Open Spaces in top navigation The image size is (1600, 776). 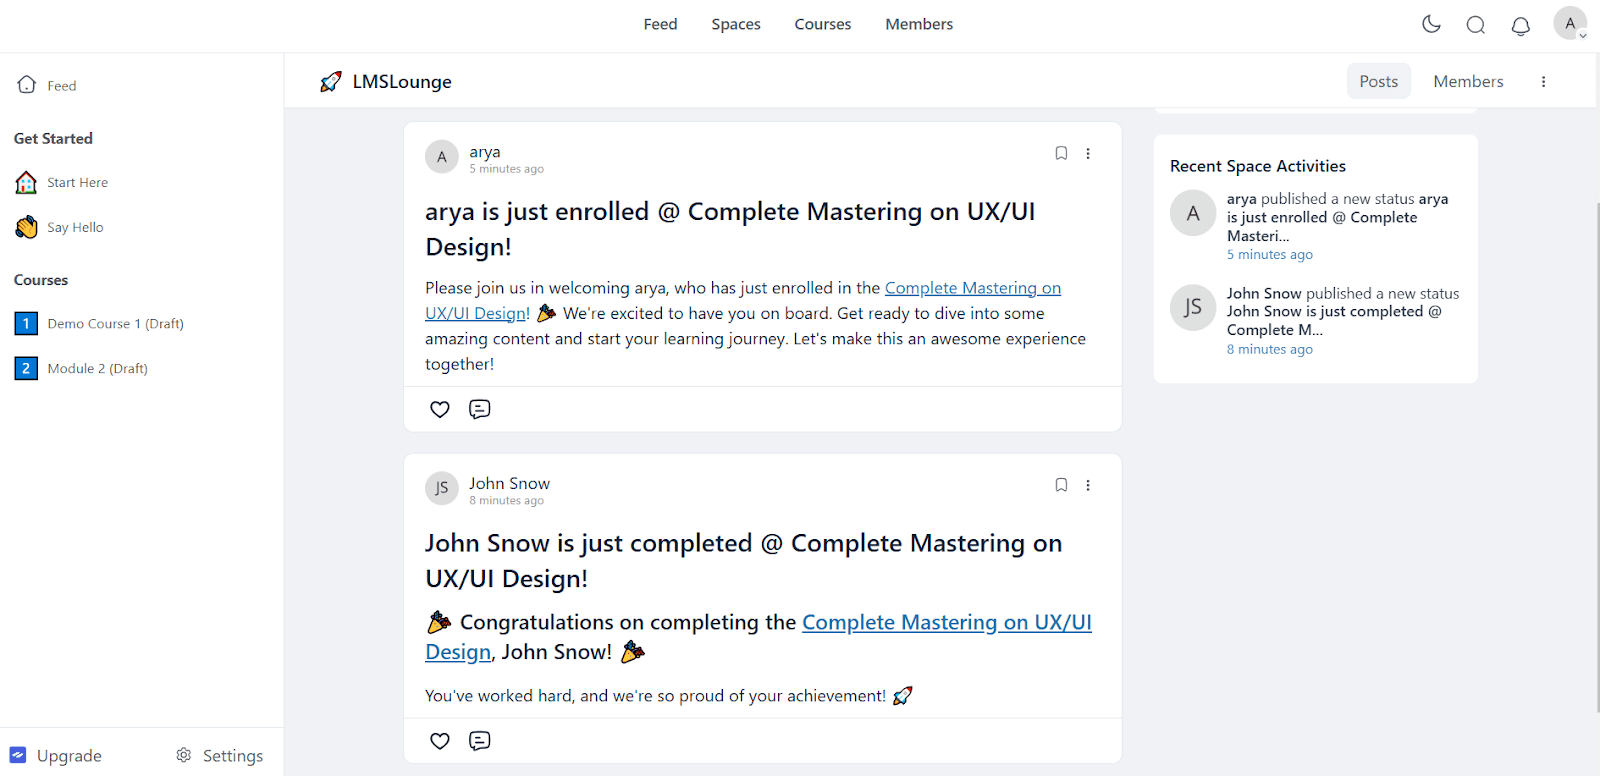pyautogui.click(x=736, y=24)
